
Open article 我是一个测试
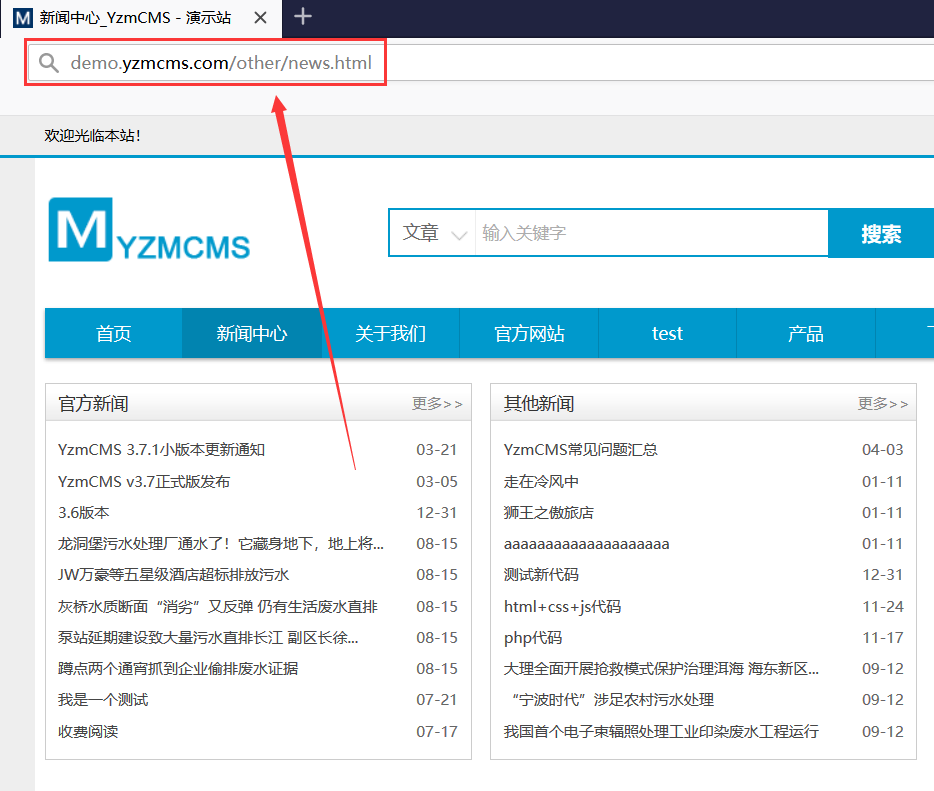(103, 700)
